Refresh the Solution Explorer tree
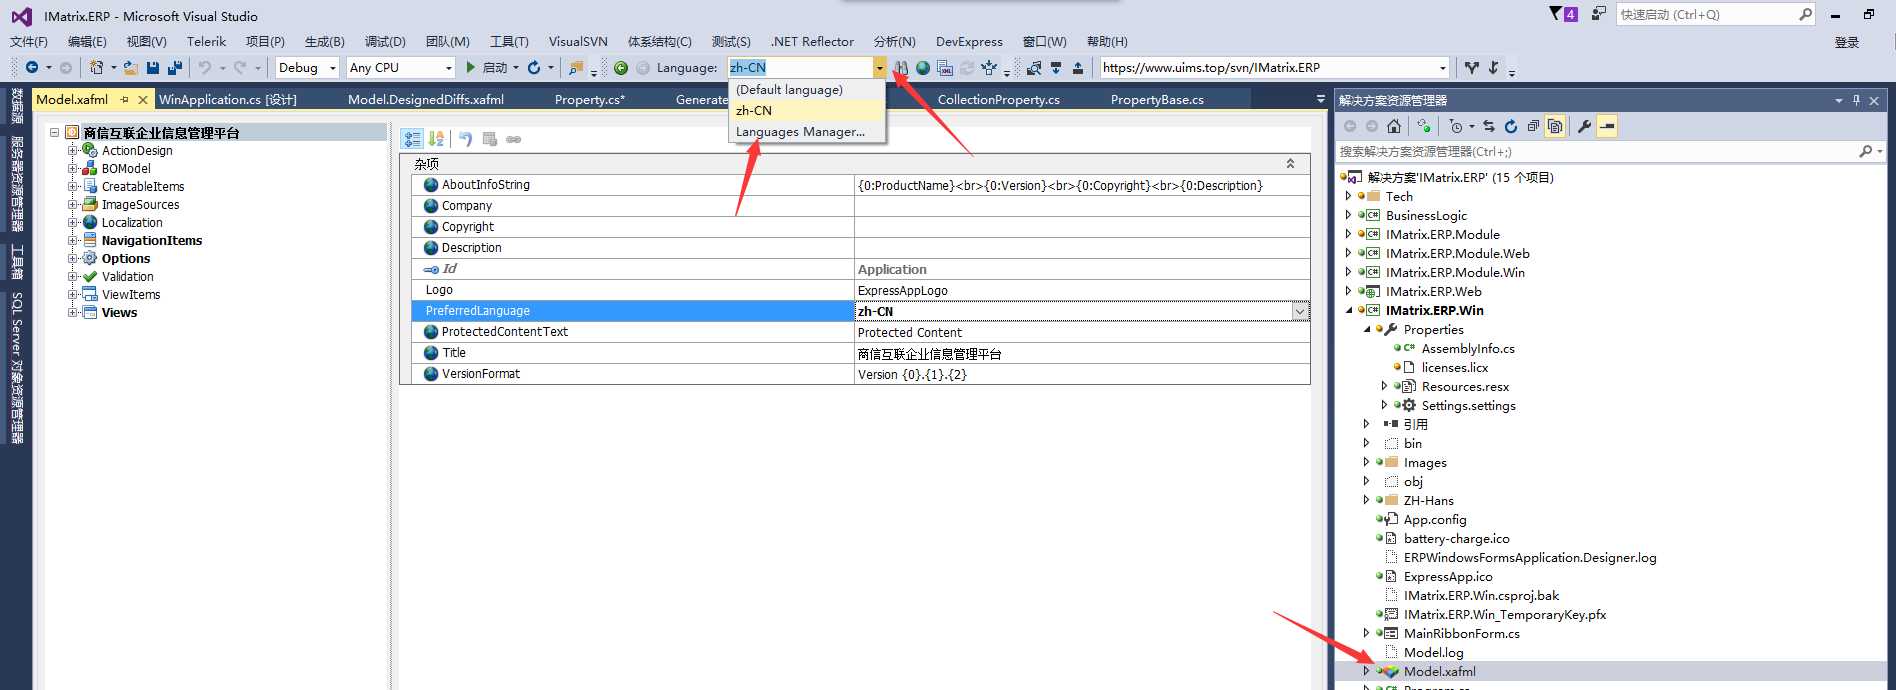 [1511, 126]
